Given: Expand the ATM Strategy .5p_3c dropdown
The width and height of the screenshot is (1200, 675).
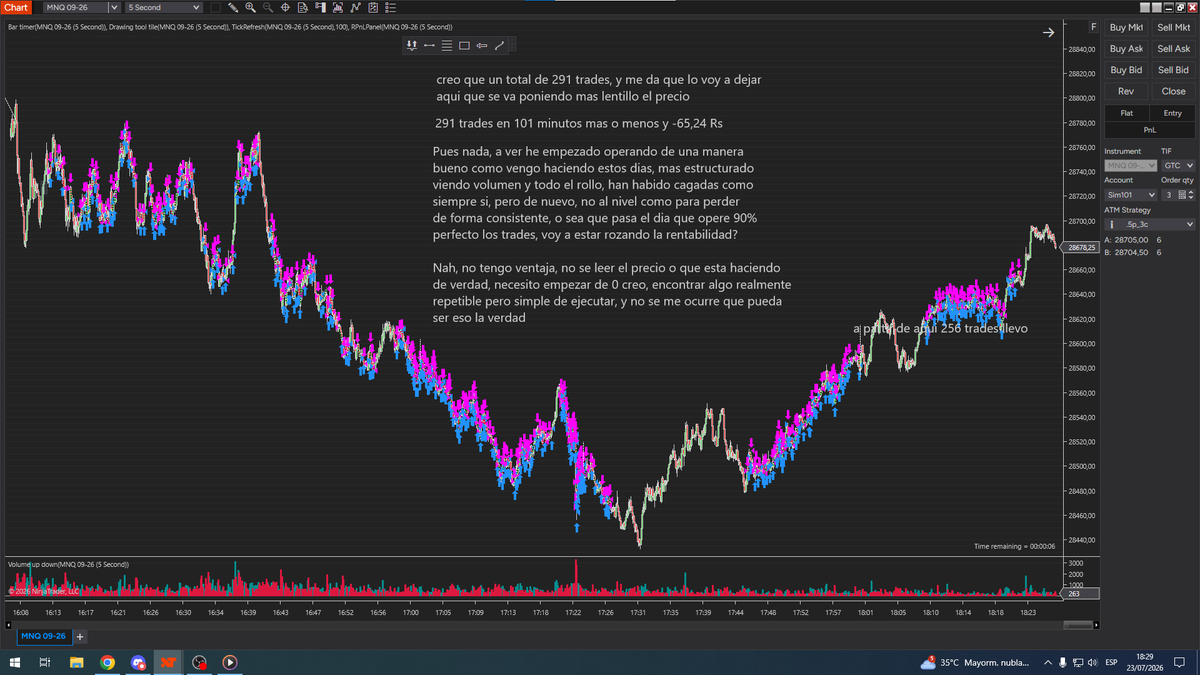Looking at the screenshot, I should tap(1150, 225).
